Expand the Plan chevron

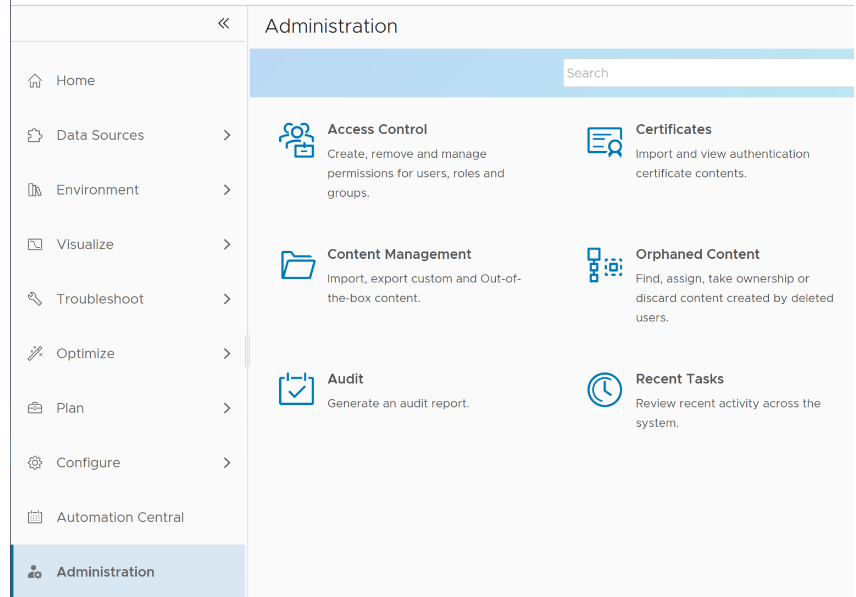click(227, 408)
